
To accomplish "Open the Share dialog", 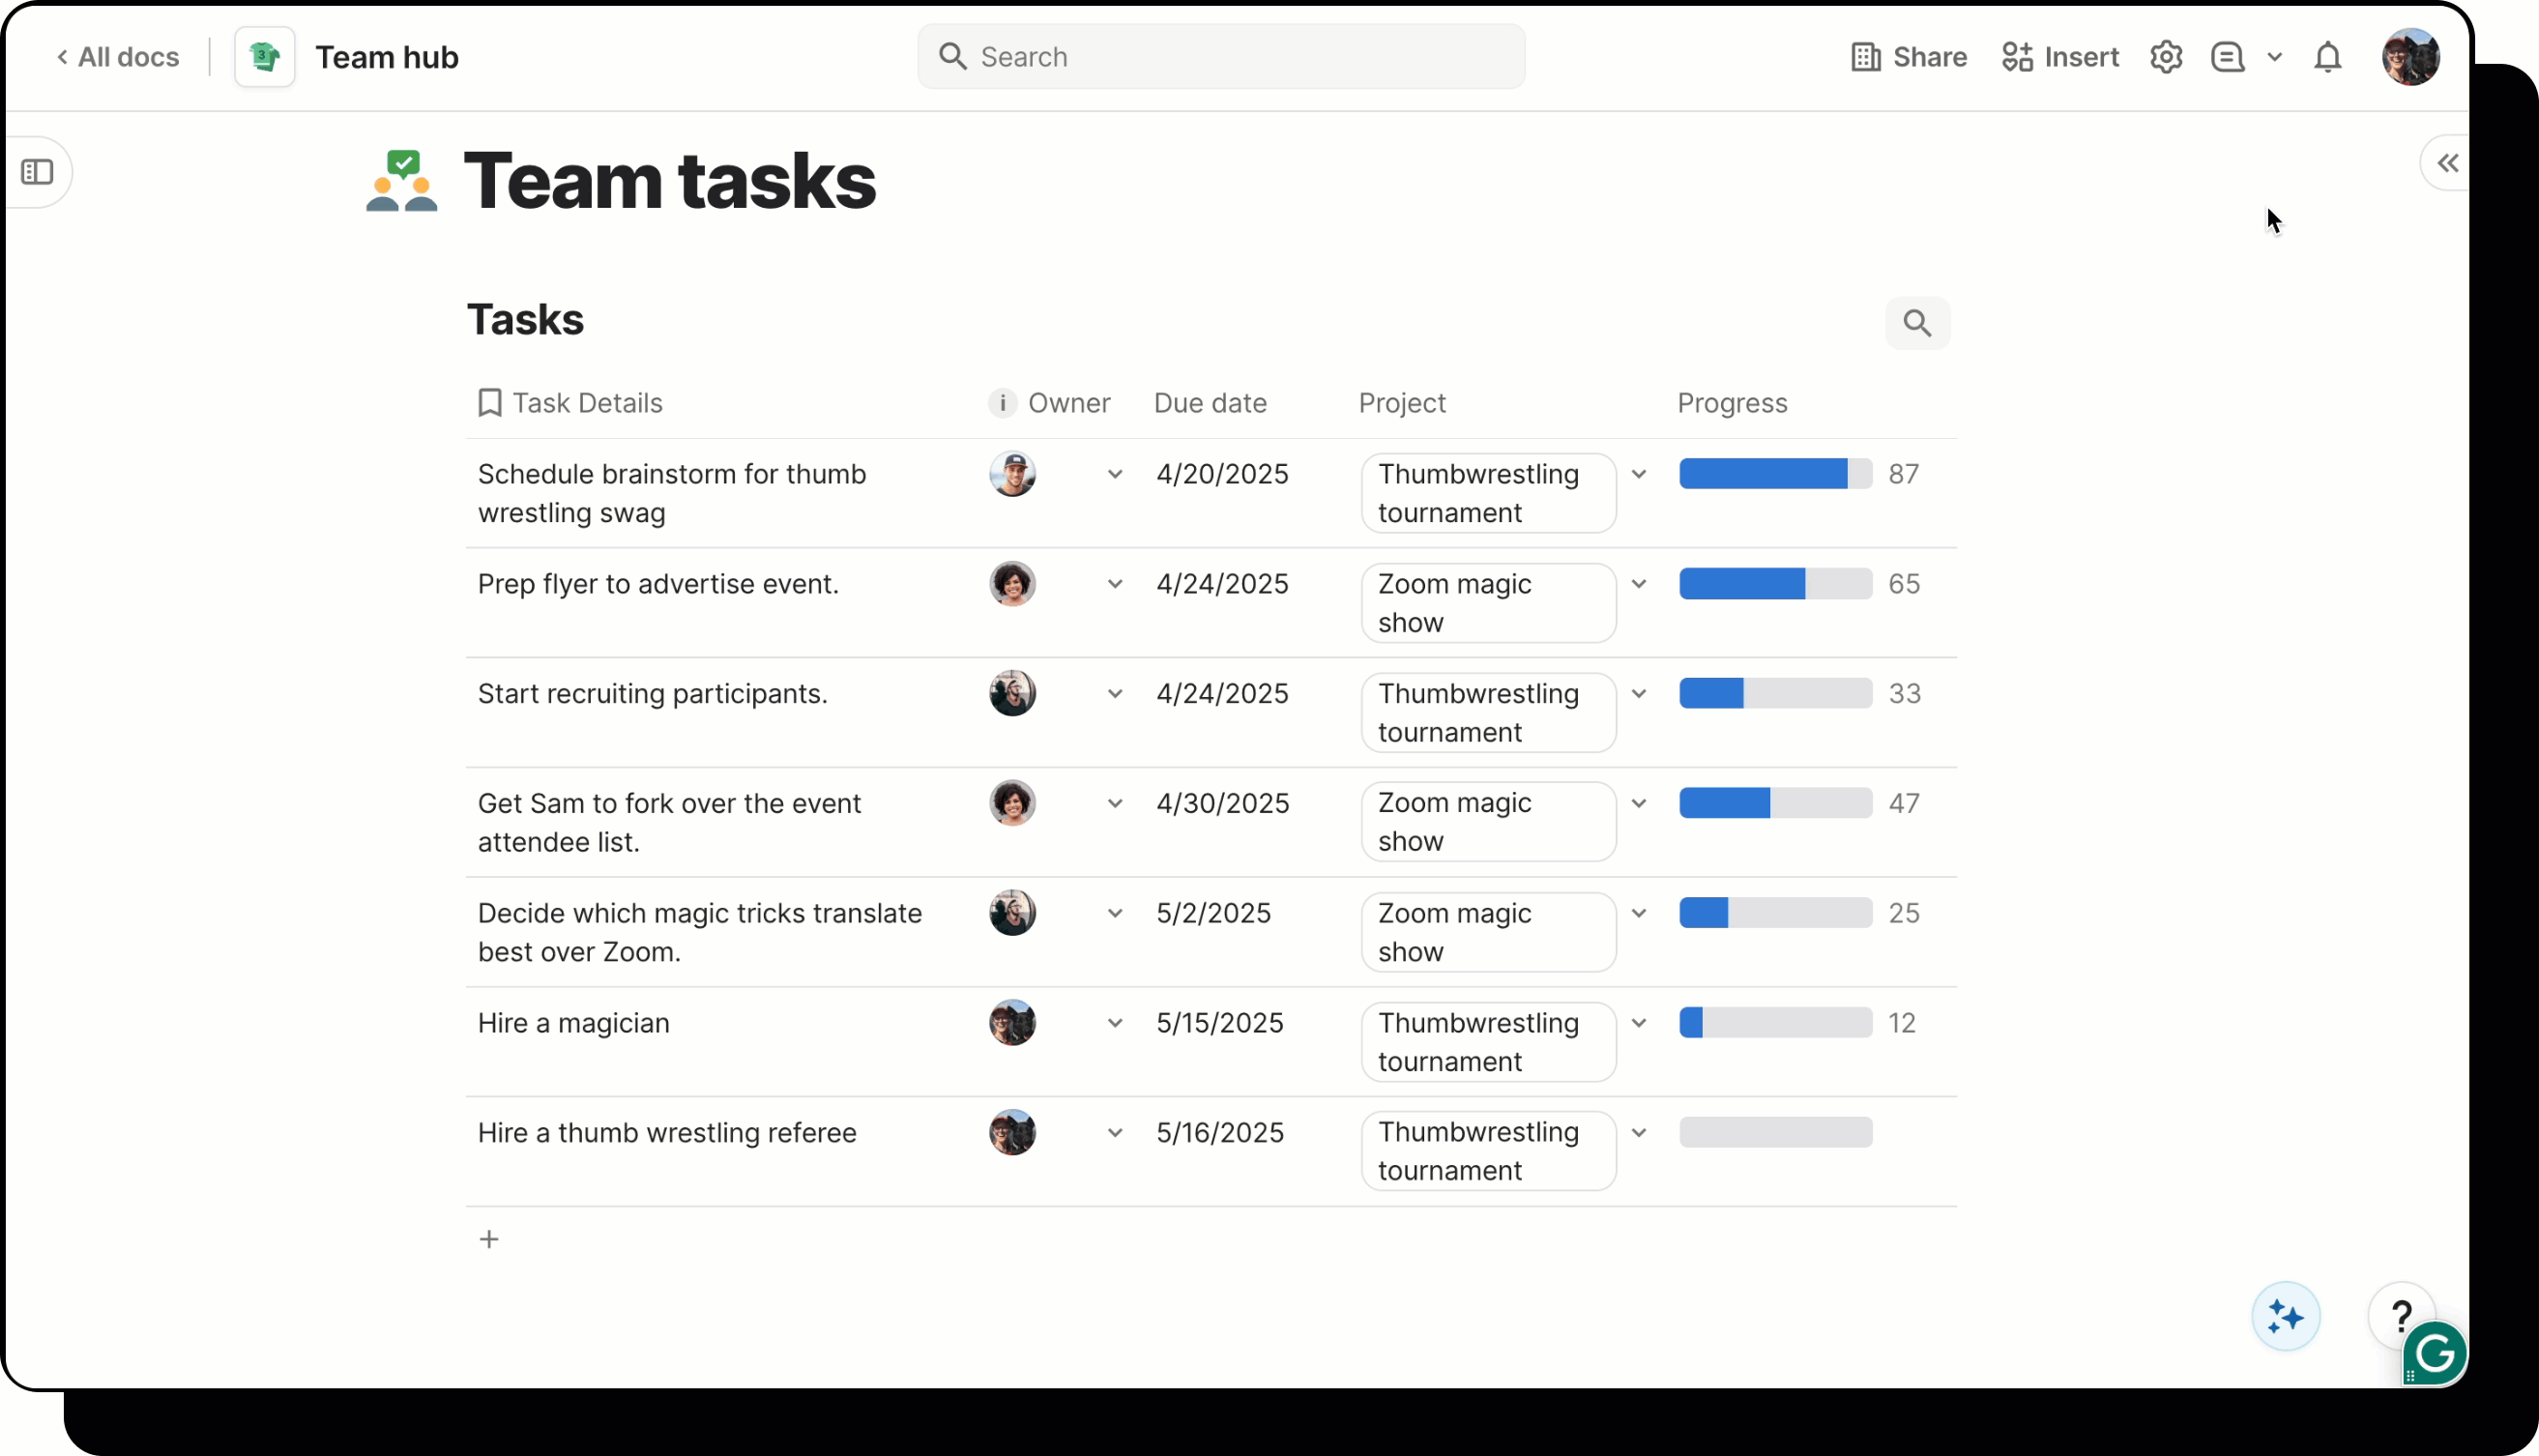I will pyautogui.click(x=1908, y=57).
